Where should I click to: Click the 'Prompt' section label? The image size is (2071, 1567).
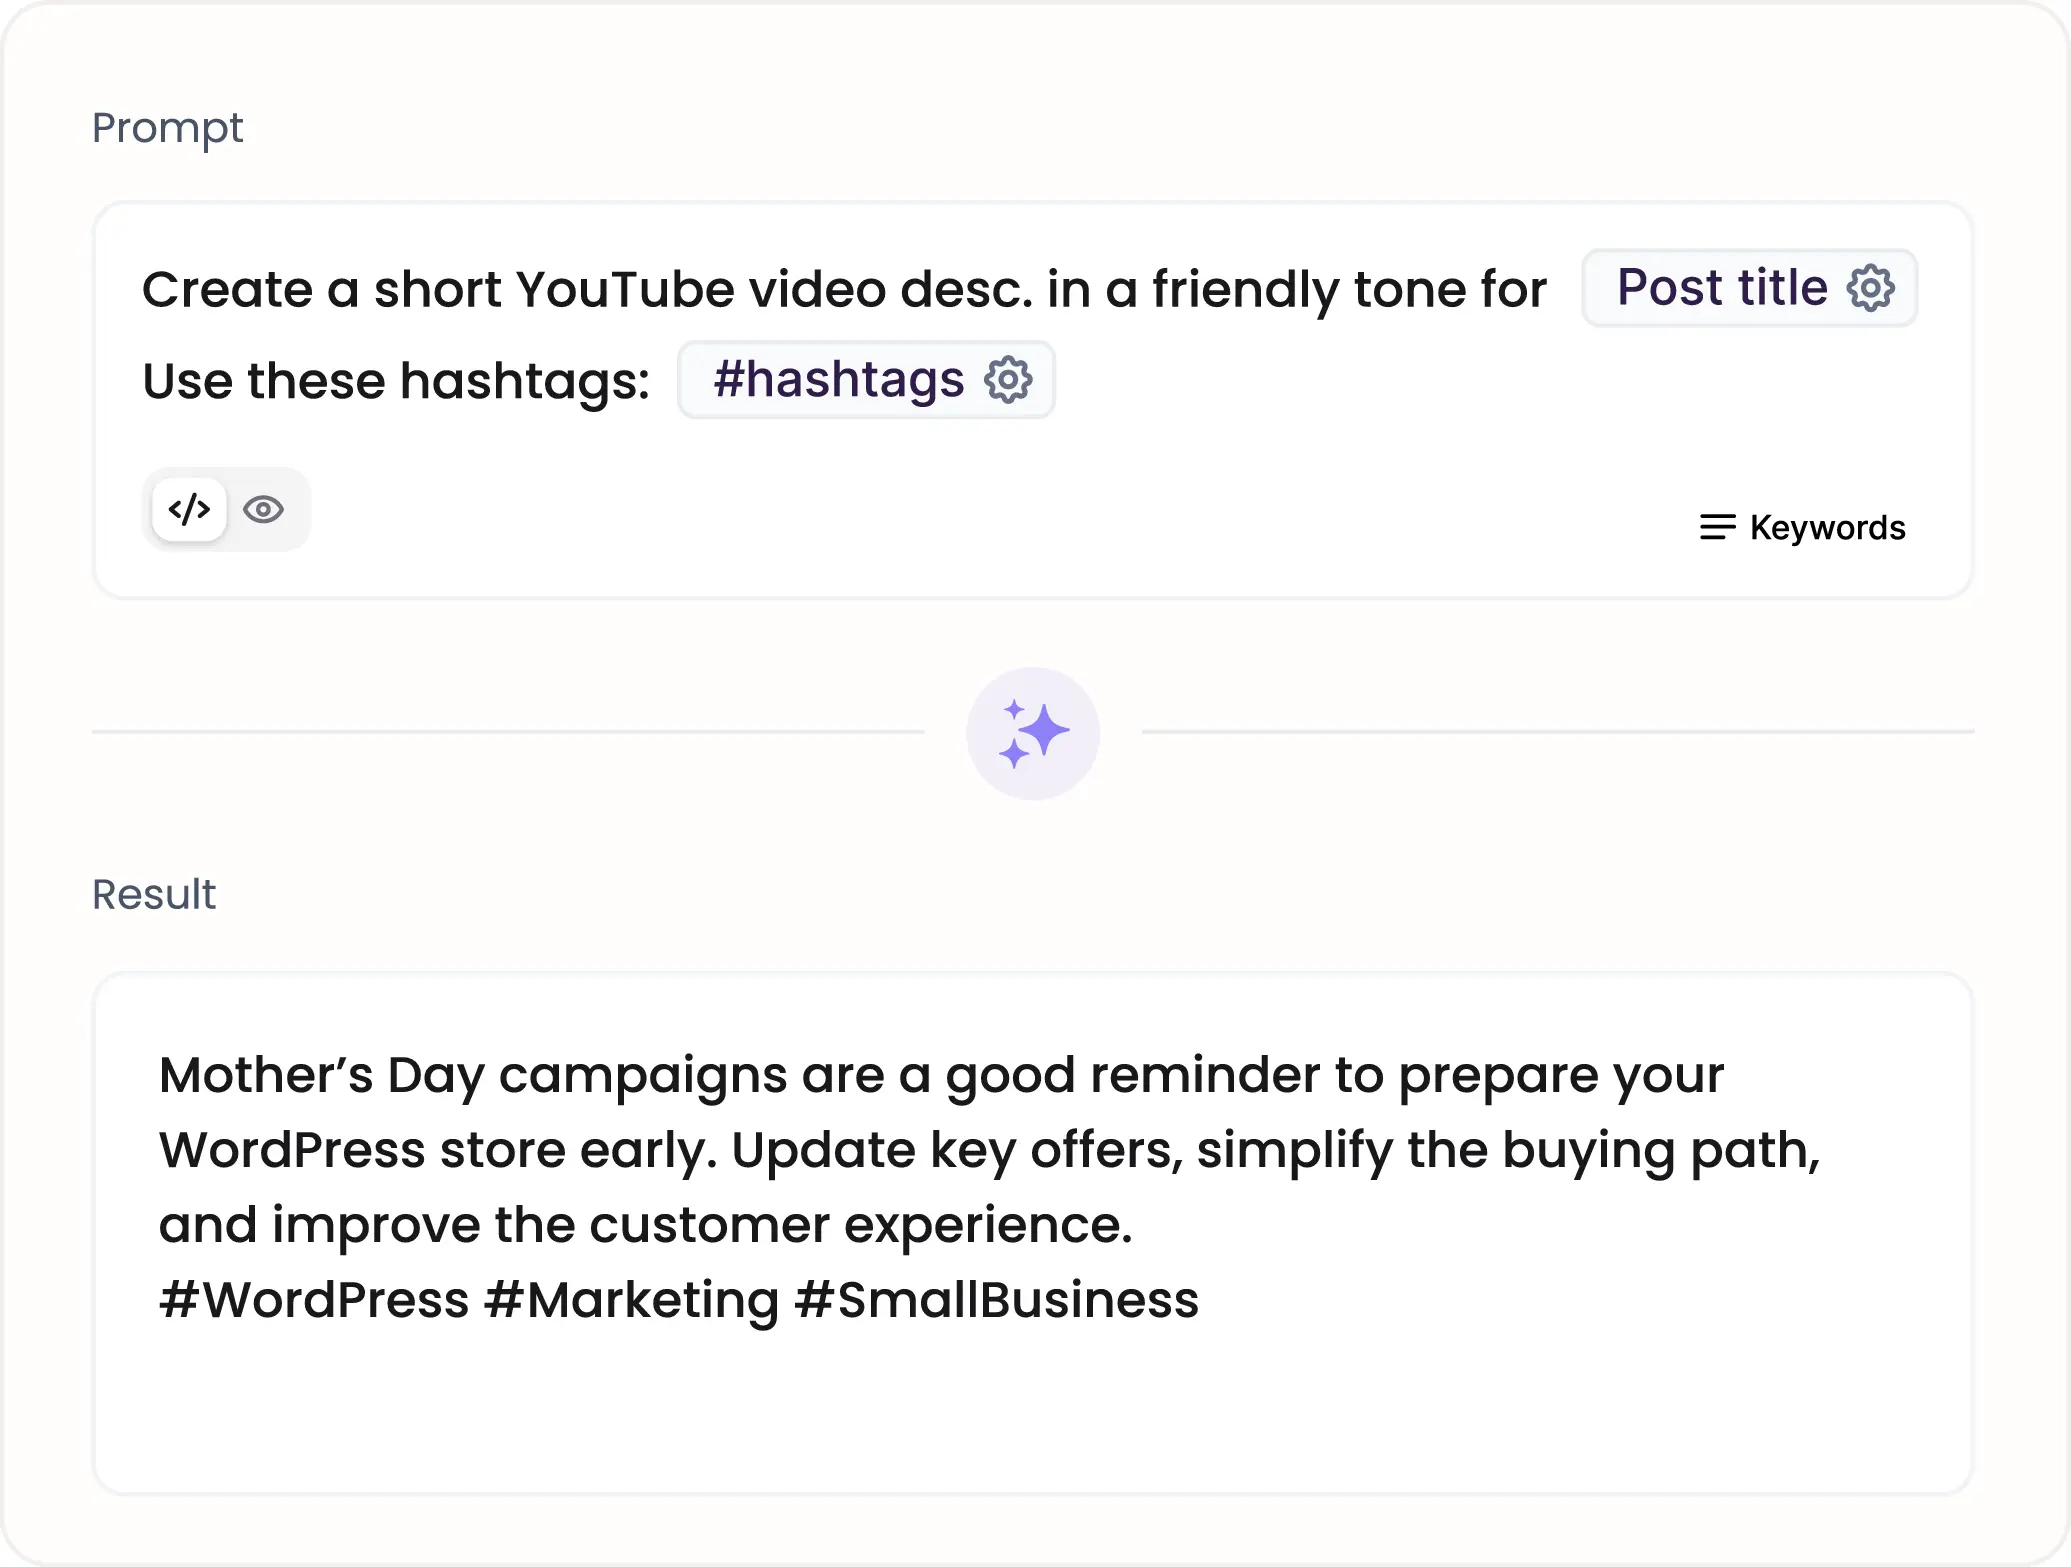[167, 128]
